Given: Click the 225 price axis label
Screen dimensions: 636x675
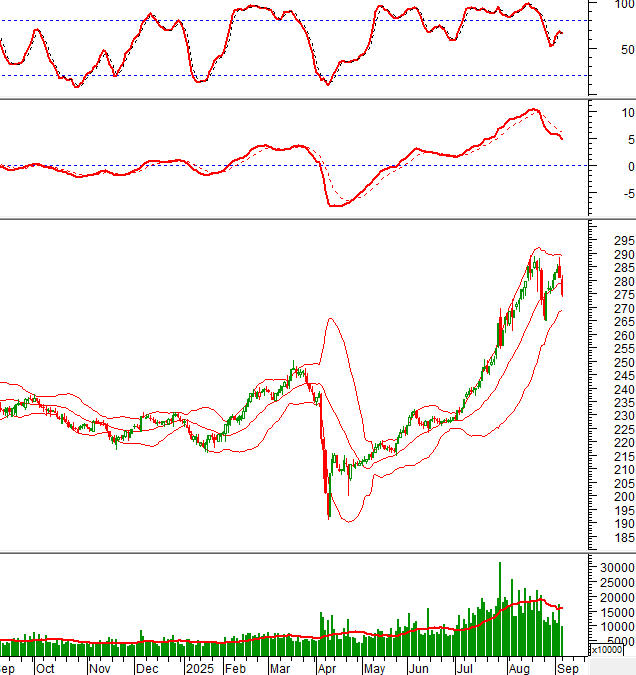Looking at the screenshot, I should click(x=624, y=430).
